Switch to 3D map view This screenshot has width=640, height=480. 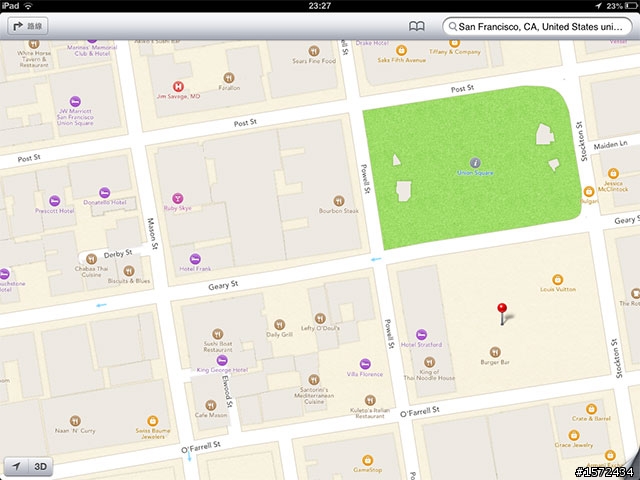[x=40, y=466]
